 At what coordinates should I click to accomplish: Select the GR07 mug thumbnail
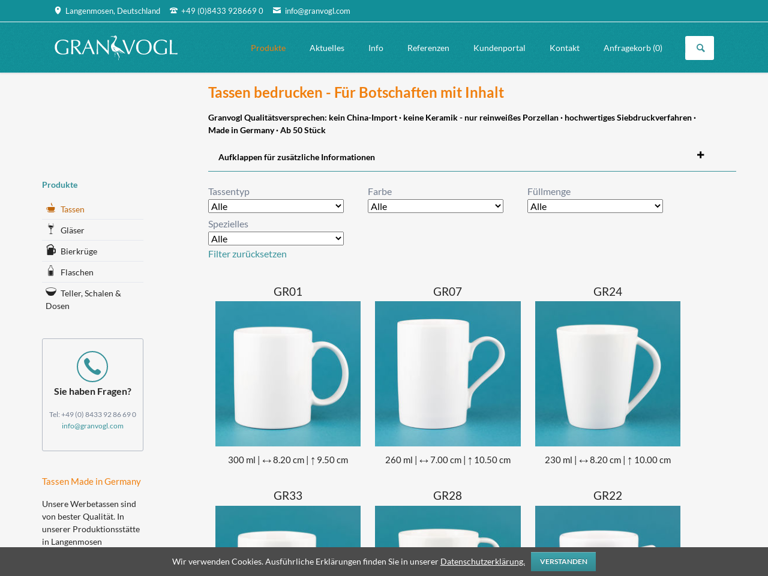[447, 374]
